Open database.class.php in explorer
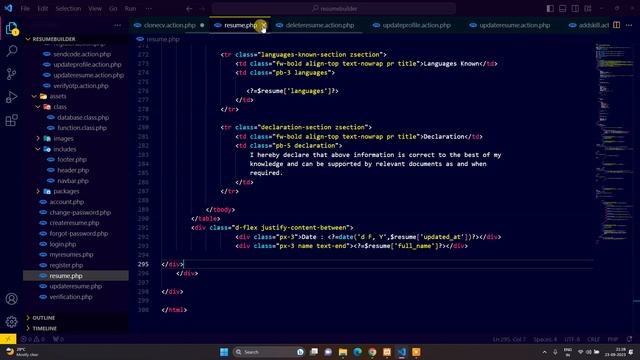 [83, 118]
